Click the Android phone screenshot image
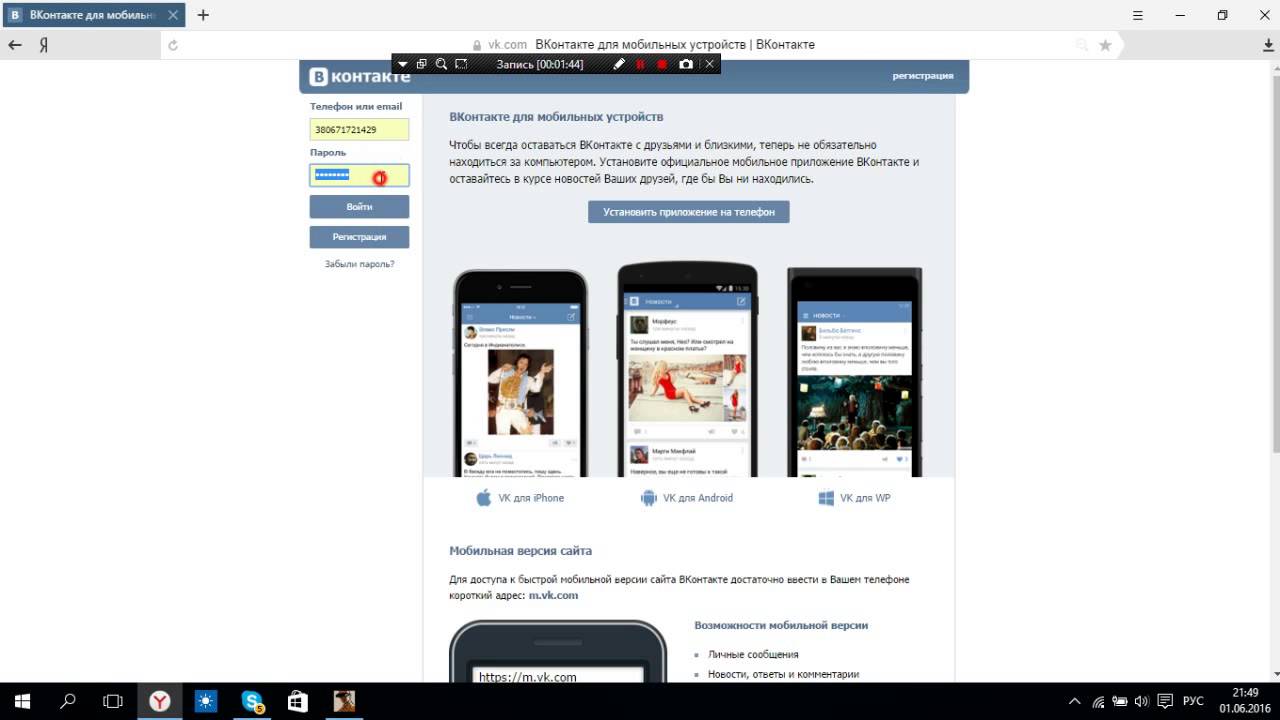The height and width of the screenshot is (720, 1280). point(688,369)
